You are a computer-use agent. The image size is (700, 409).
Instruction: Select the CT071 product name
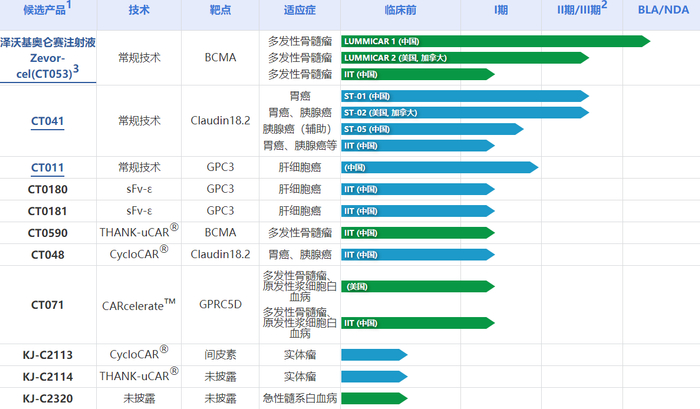pos(47,305)
